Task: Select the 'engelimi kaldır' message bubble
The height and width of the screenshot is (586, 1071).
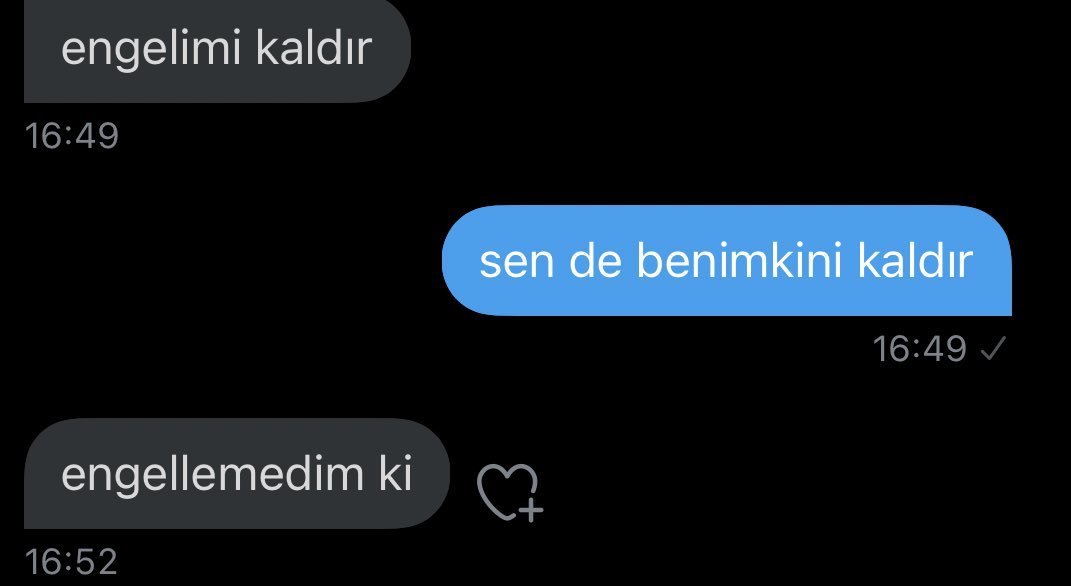Action: pos(217,50)
